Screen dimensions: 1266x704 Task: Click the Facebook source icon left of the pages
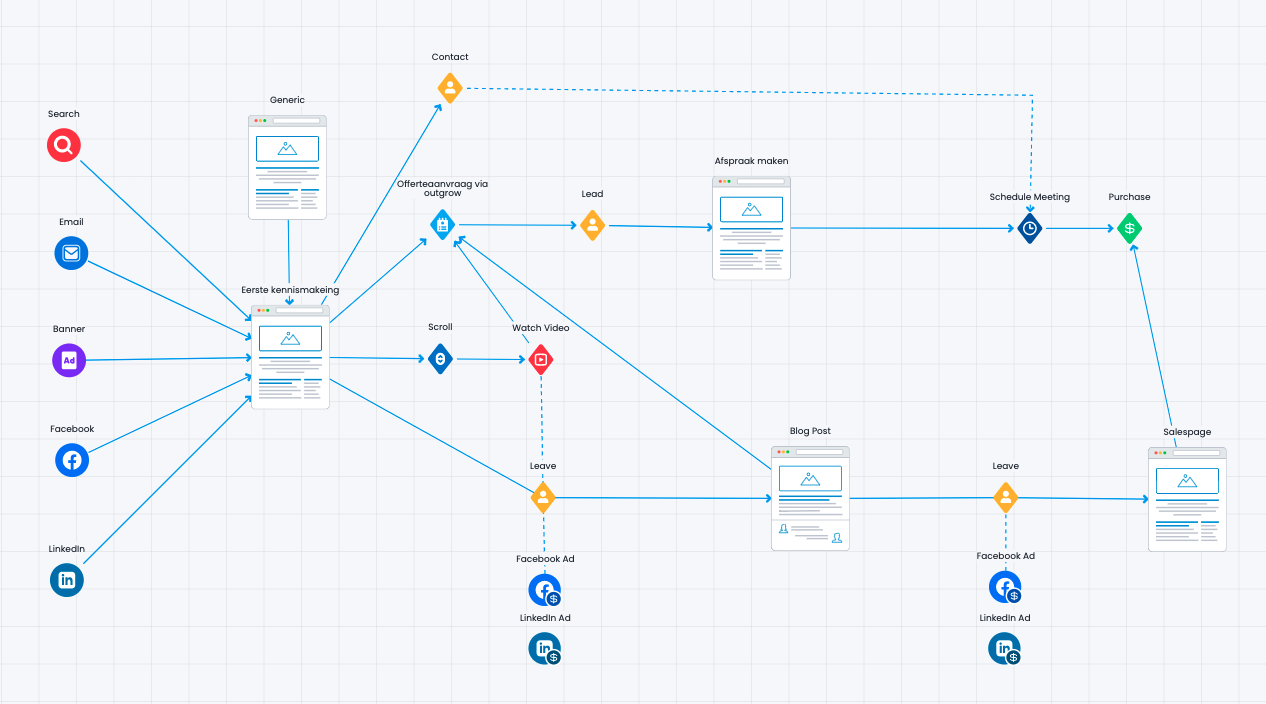[72, 460]
